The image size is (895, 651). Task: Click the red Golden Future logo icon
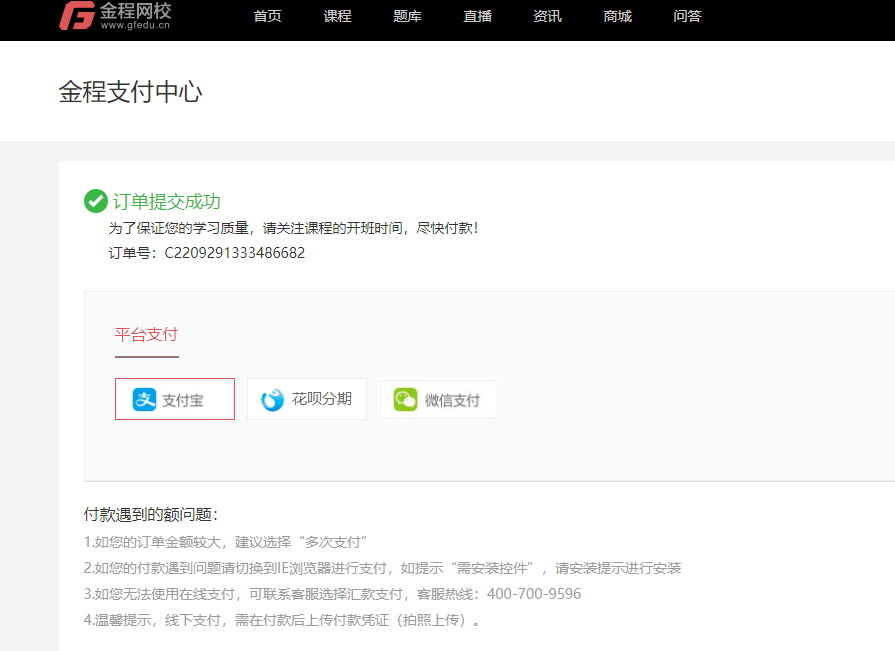[76, 16]
